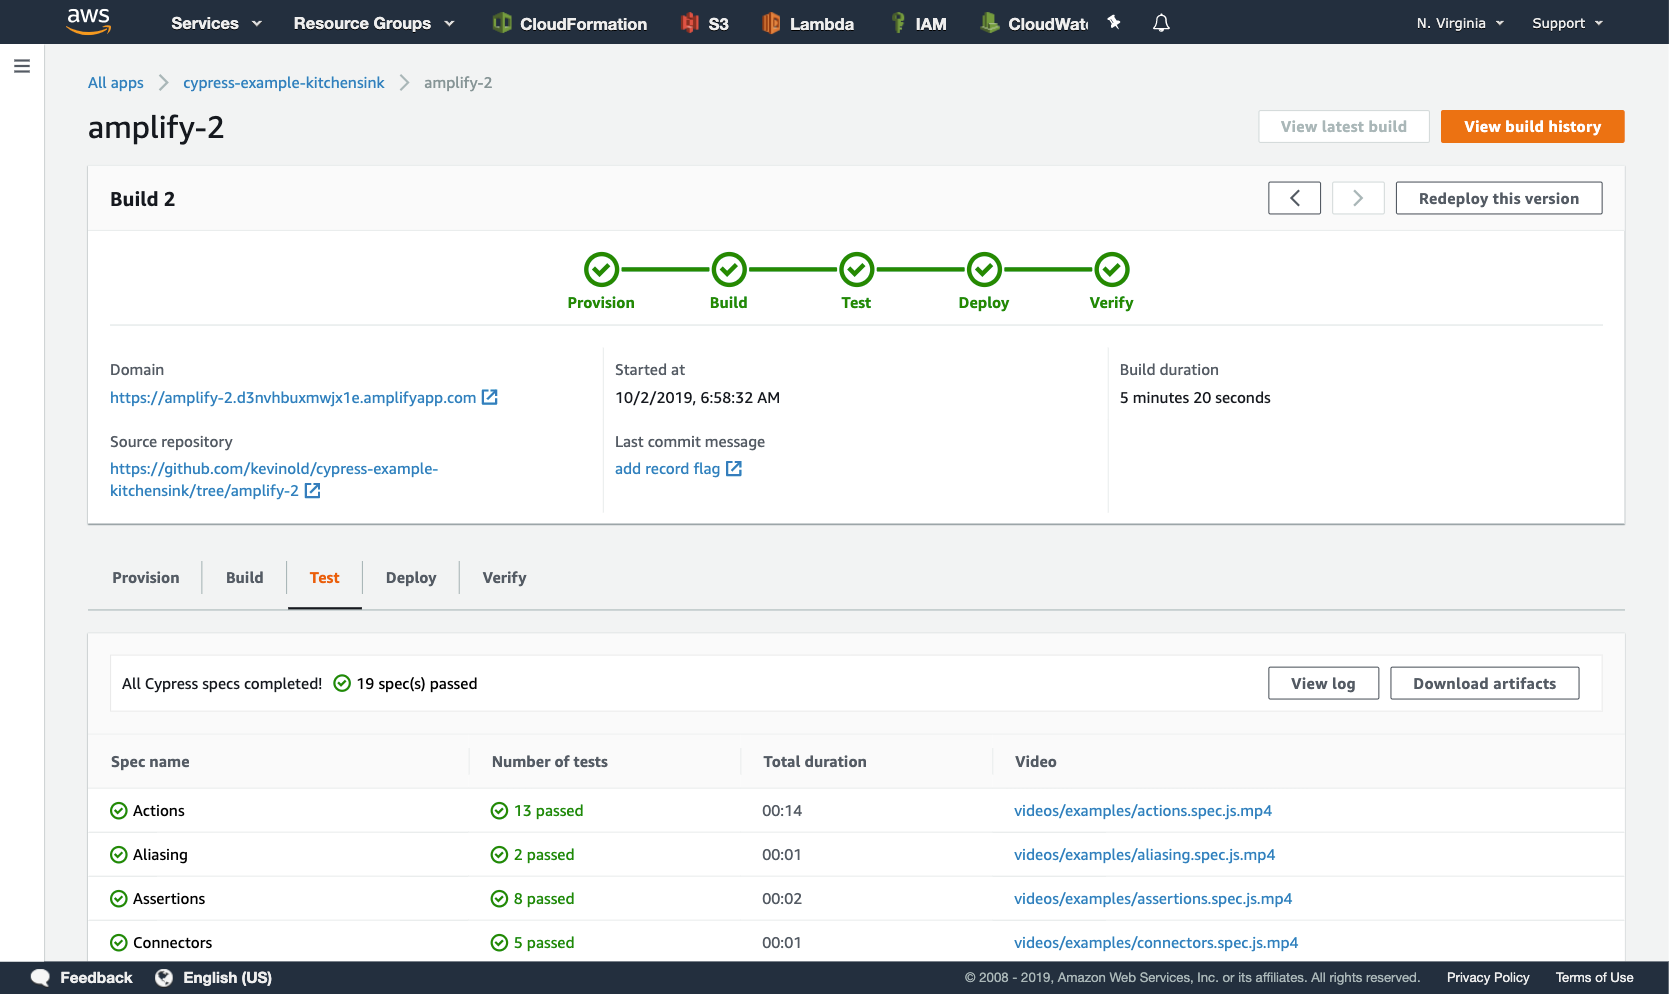Click the 19 specs passed check icon

click(x=342, y=683)
